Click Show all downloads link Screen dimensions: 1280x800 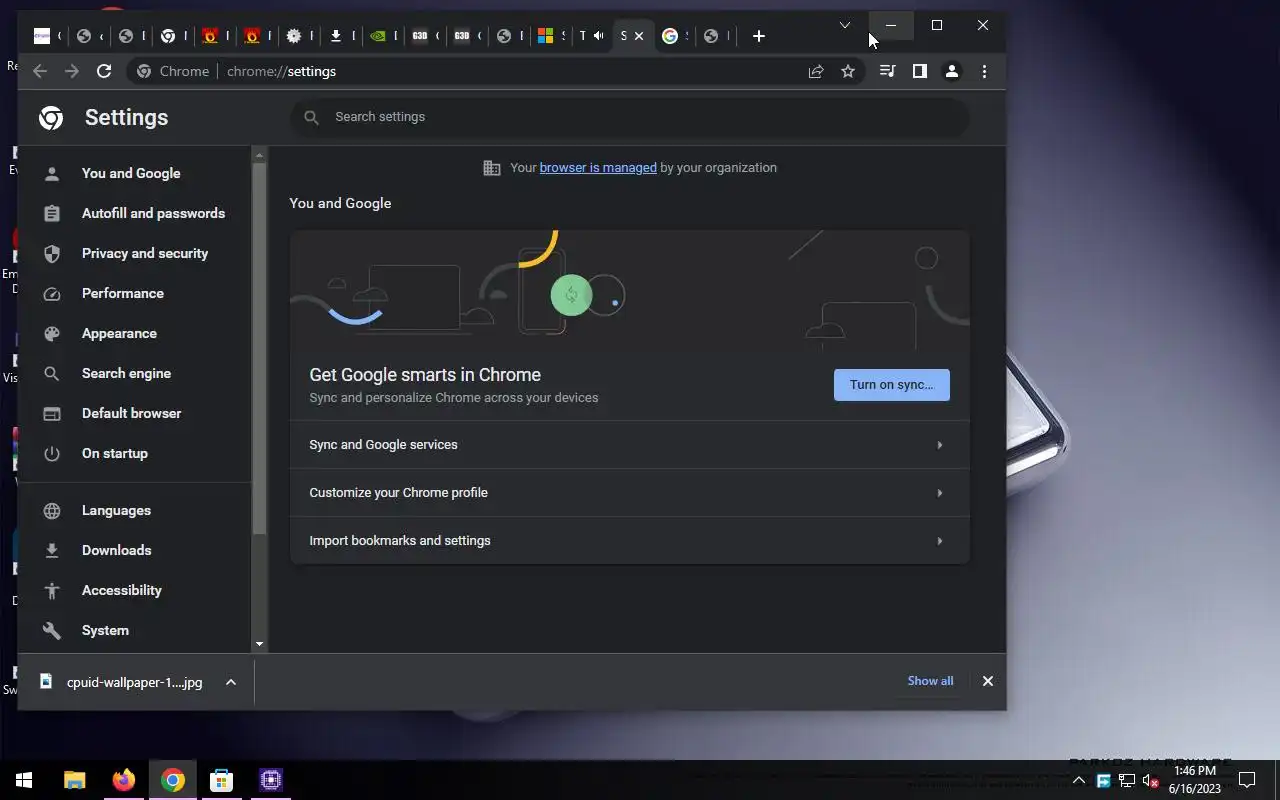click(930, 681)
